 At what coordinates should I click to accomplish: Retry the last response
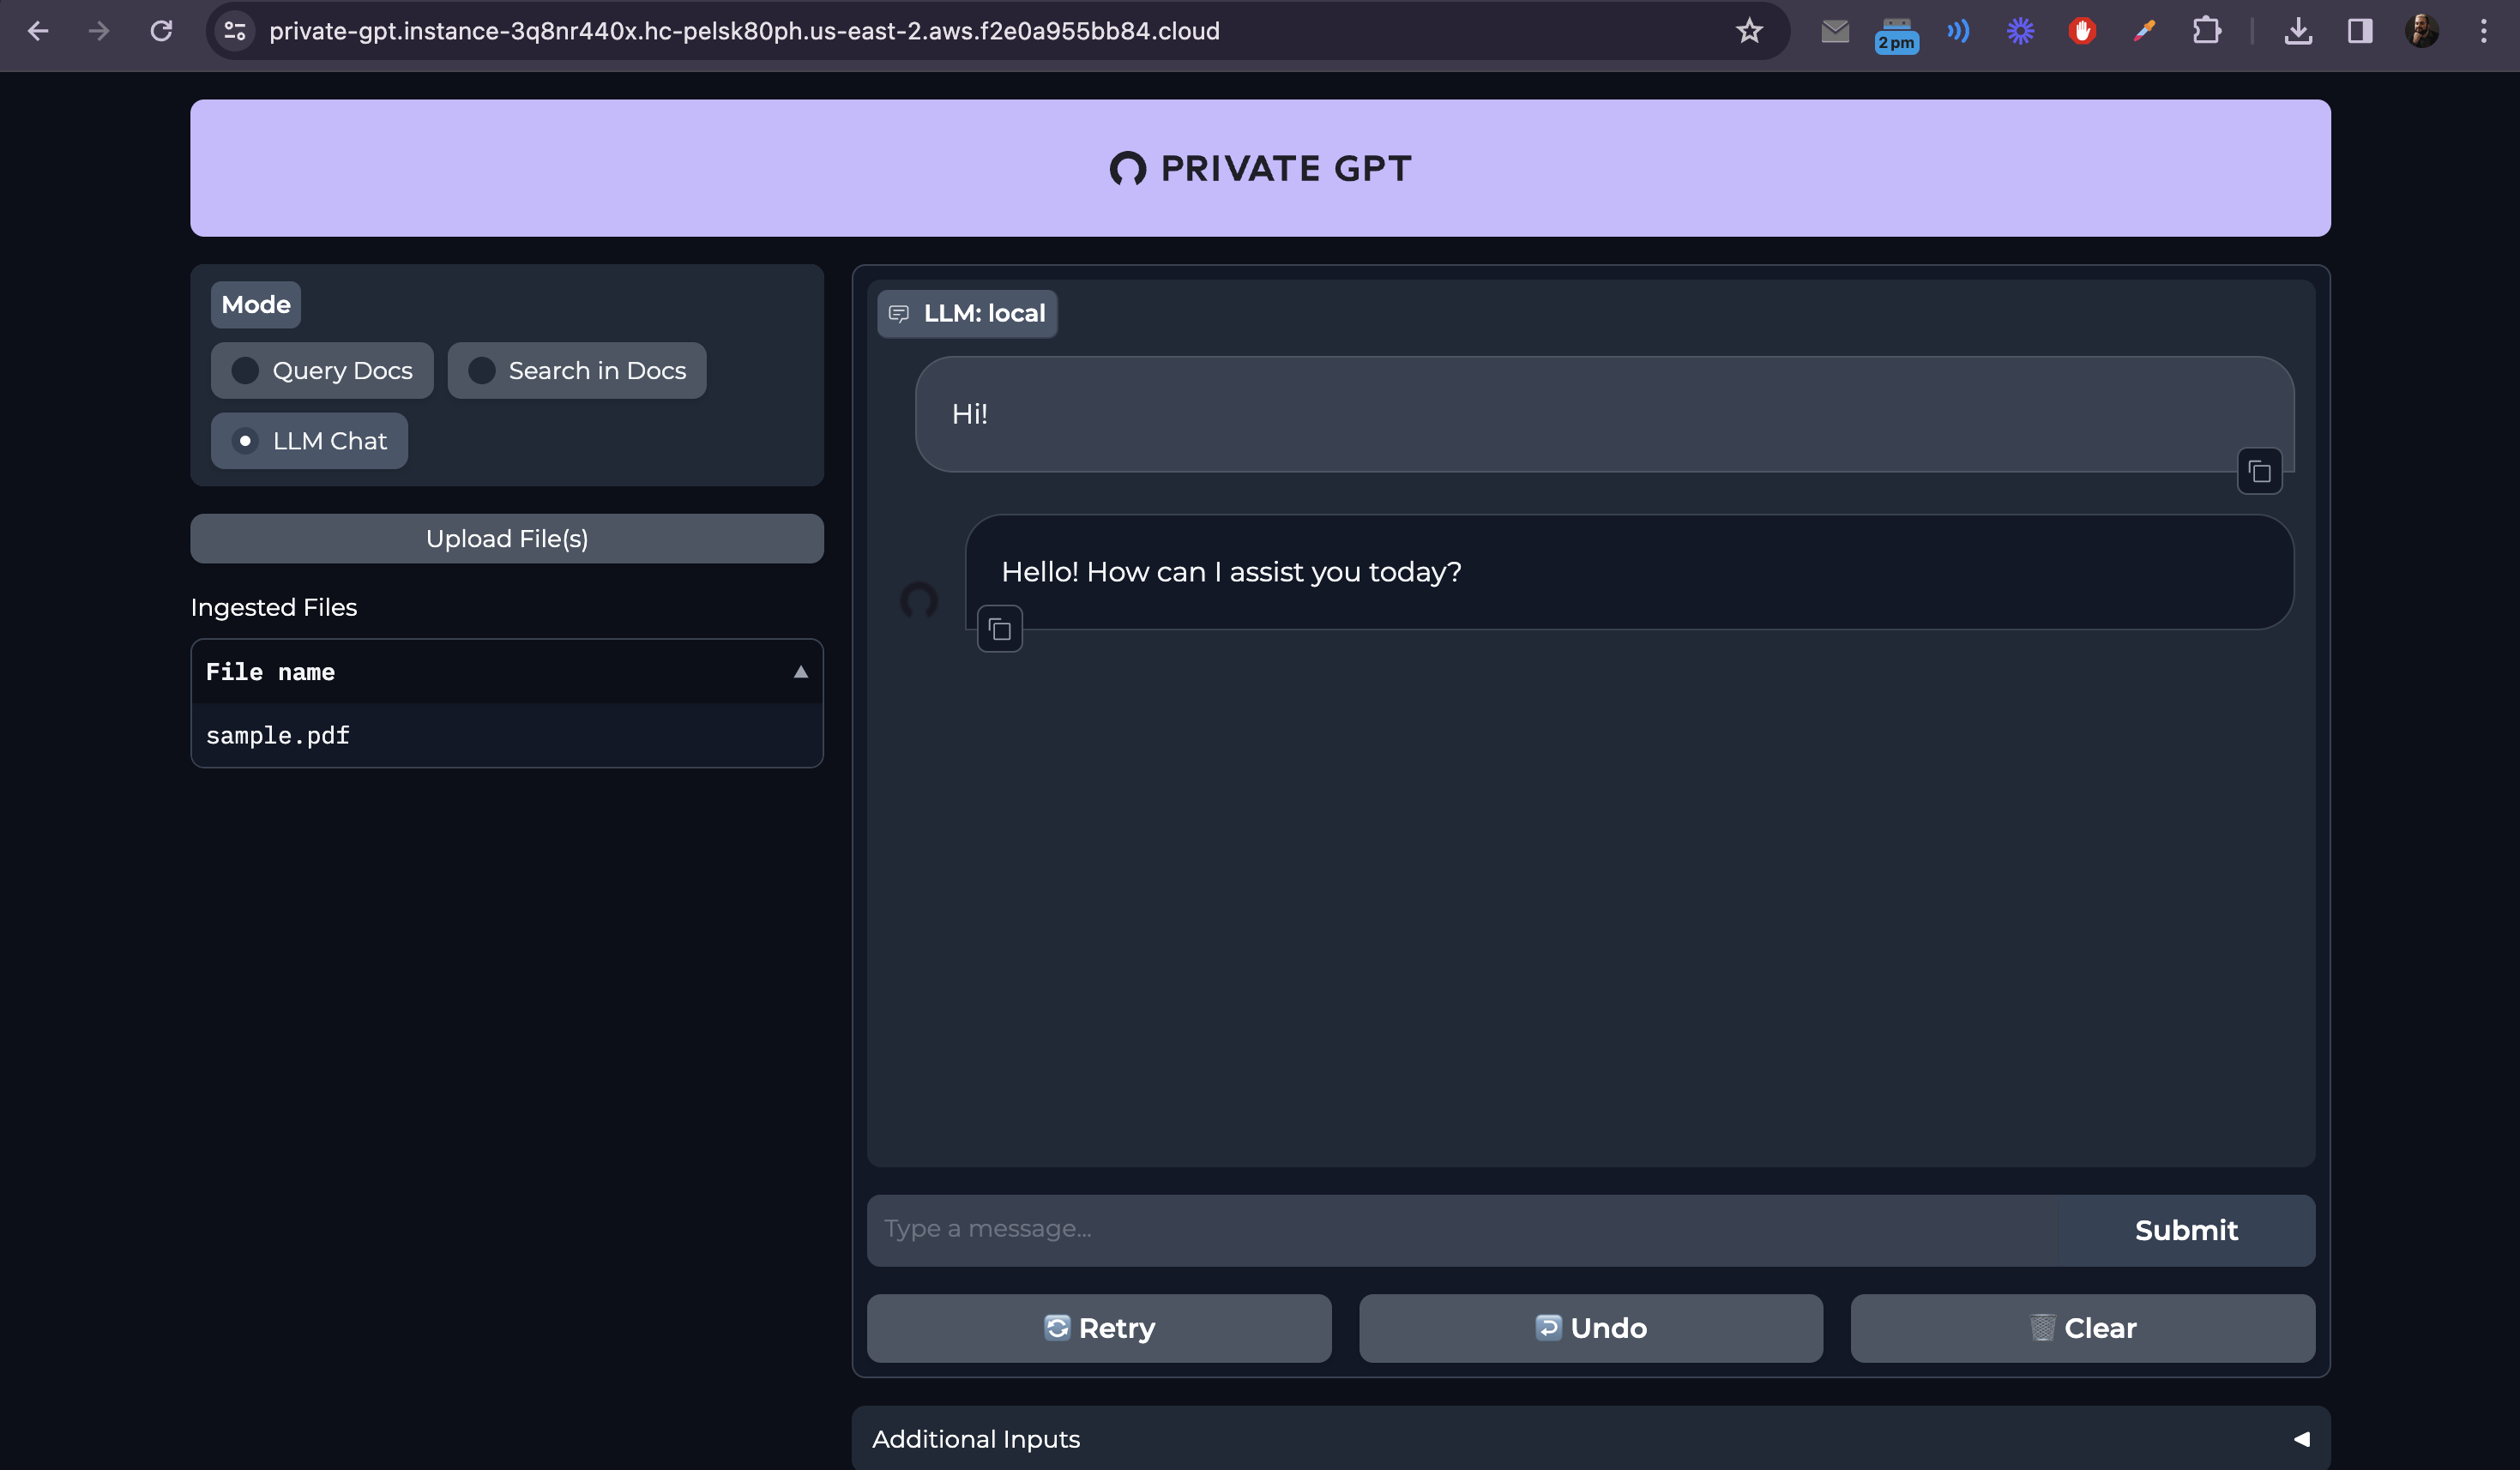tap(1099, 1328)
